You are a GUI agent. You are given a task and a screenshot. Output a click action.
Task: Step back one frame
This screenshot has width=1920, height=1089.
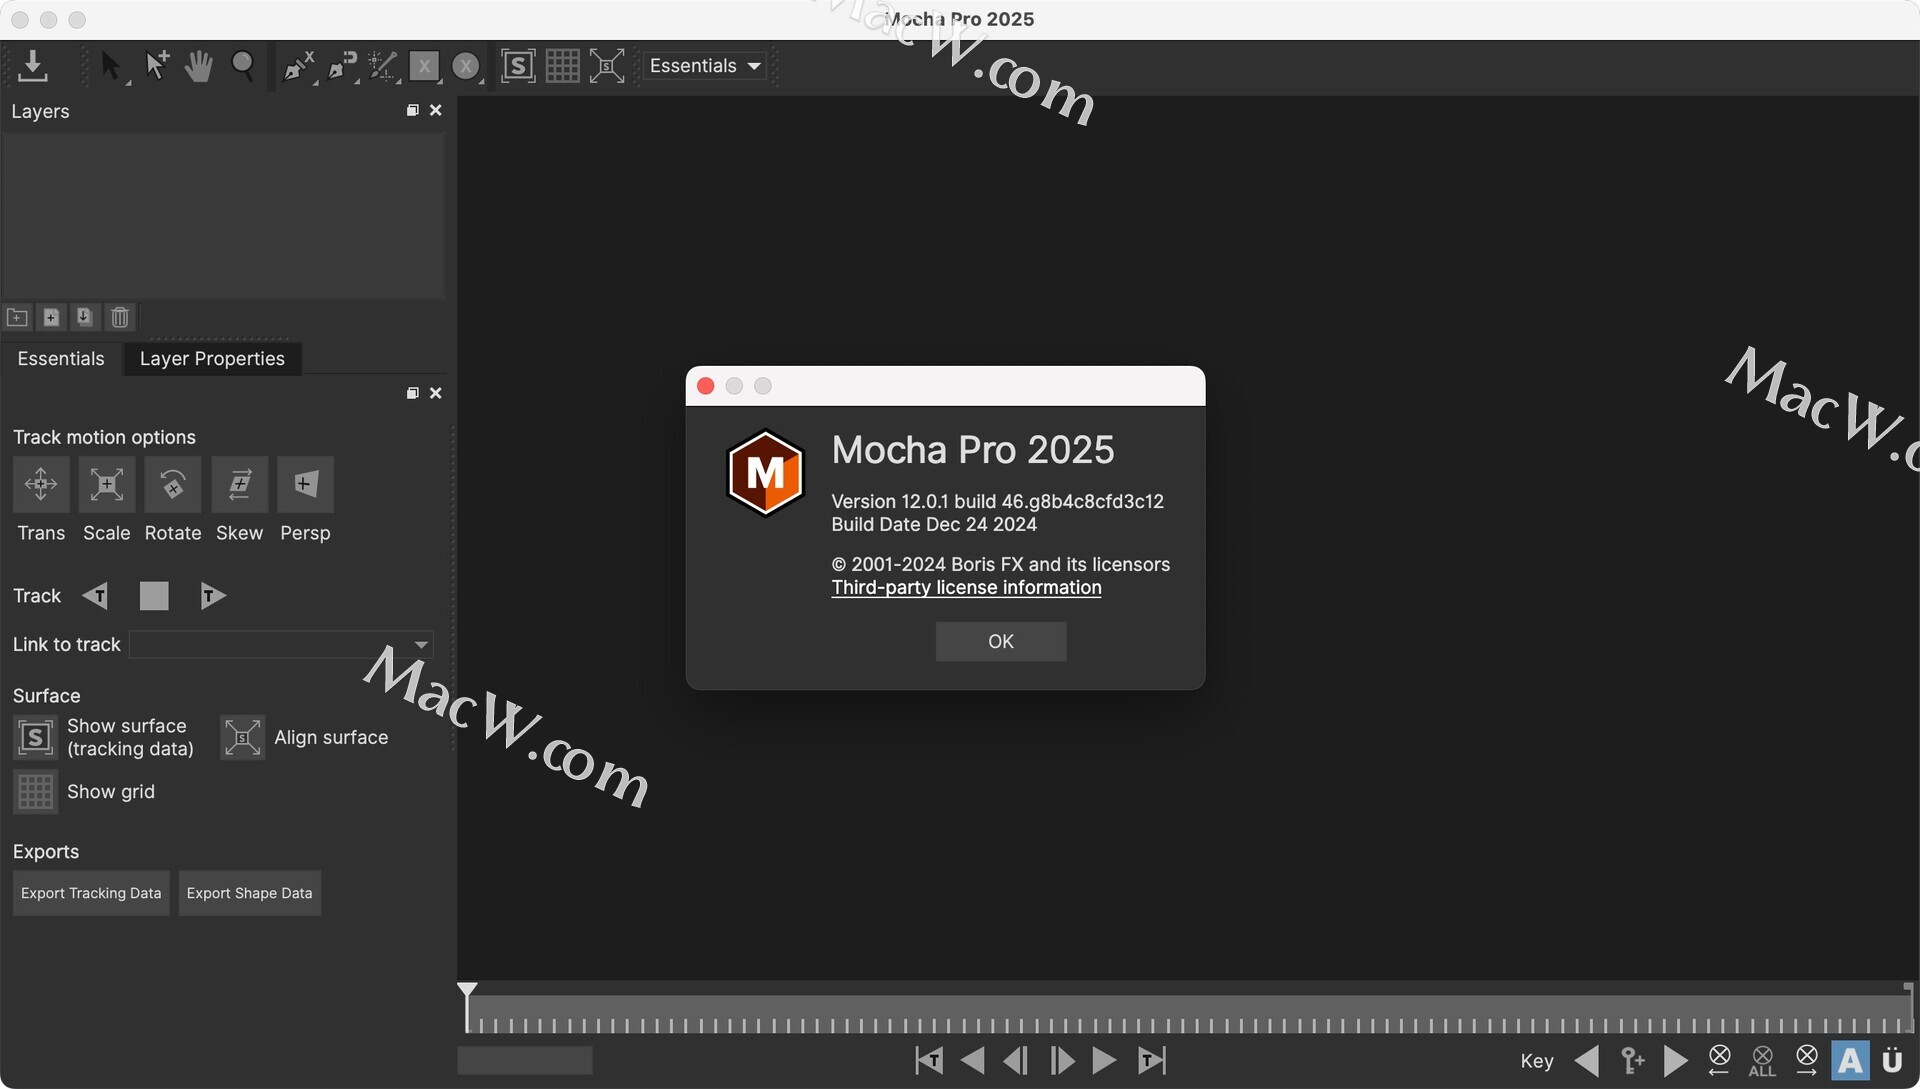[1016, 1060]
